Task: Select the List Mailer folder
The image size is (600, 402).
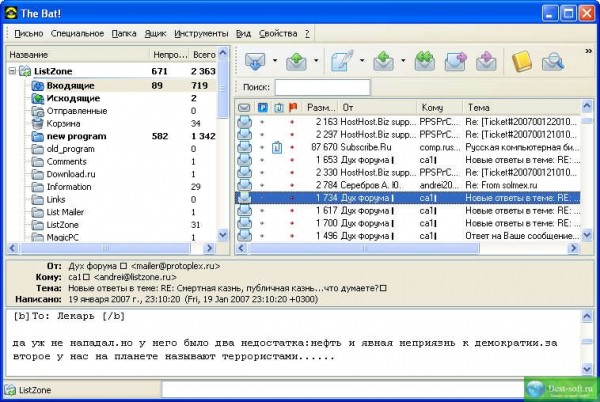Action: (x=65, y=212)
